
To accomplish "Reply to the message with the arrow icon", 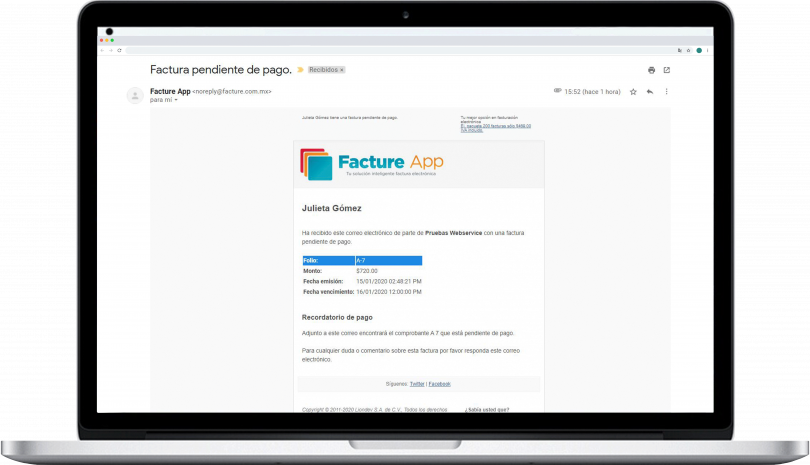I will tap(649, 92).
